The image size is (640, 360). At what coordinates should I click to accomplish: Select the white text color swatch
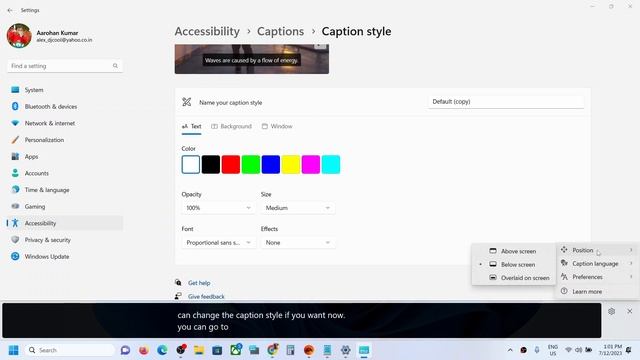click(x=191, y=164)
